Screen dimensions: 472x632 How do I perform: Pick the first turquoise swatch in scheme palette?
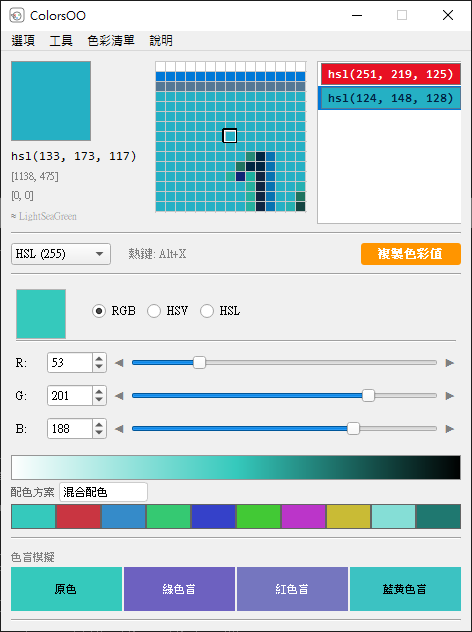pos(33,516)
